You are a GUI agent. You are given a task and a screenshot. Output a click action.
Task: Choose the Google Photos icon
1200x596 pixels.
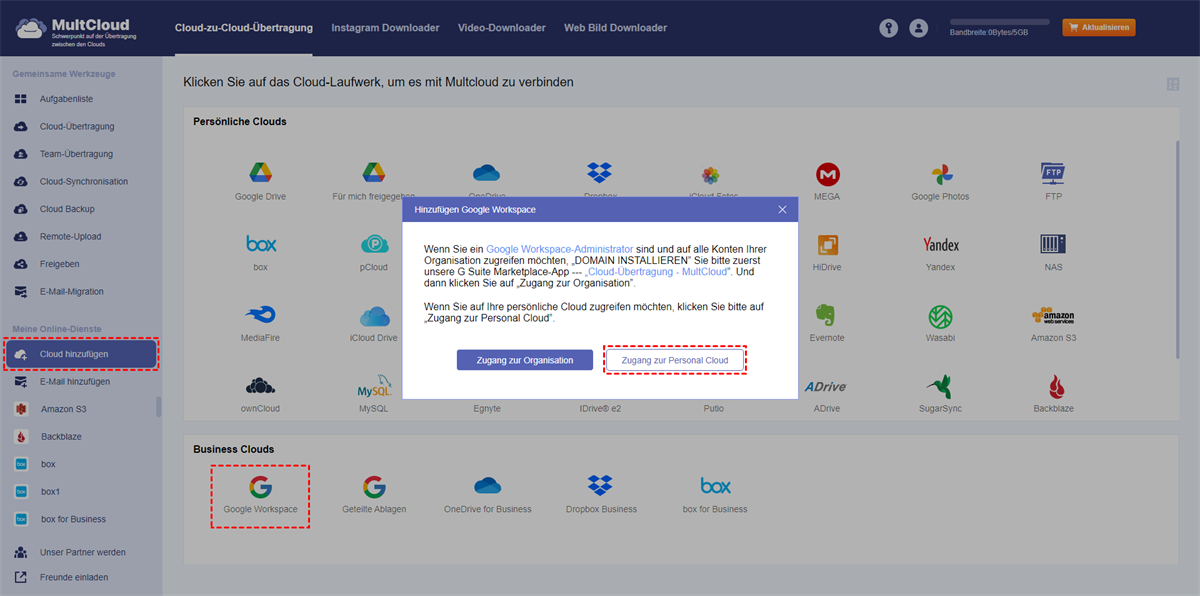tap(940, 174)
